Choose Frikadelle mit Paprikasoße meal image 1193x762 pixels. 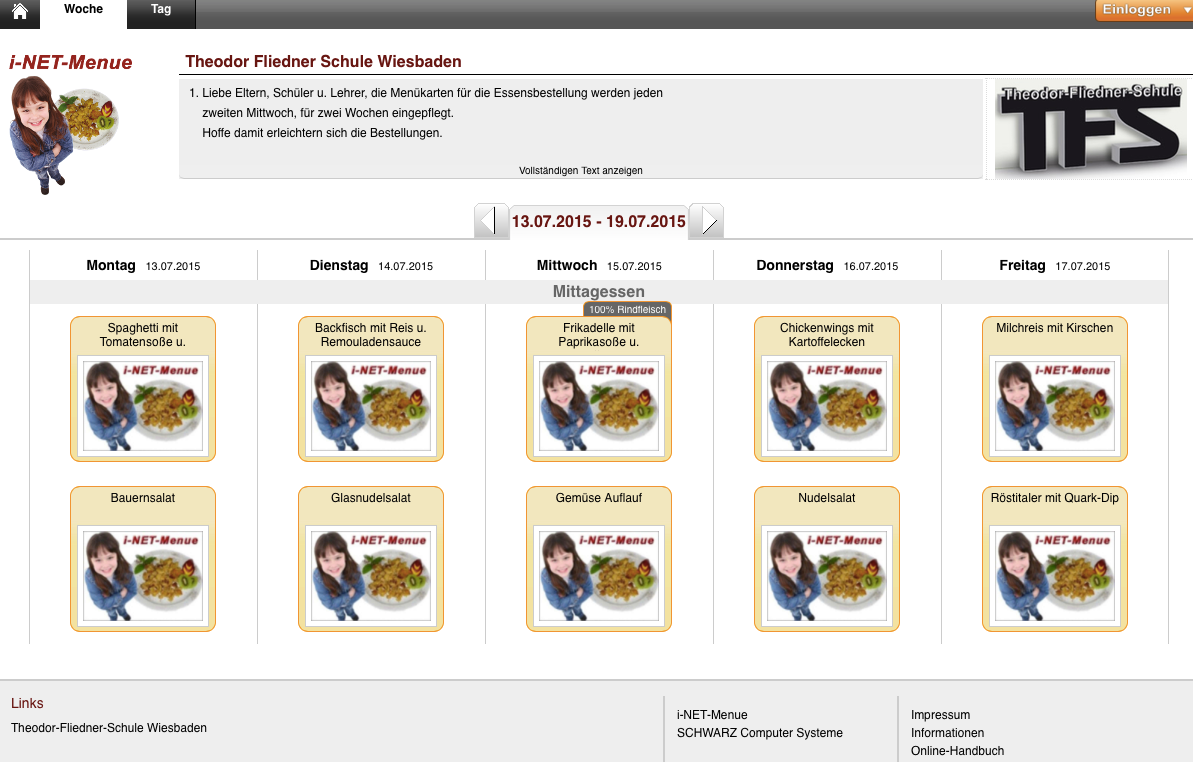coord(599,405)
